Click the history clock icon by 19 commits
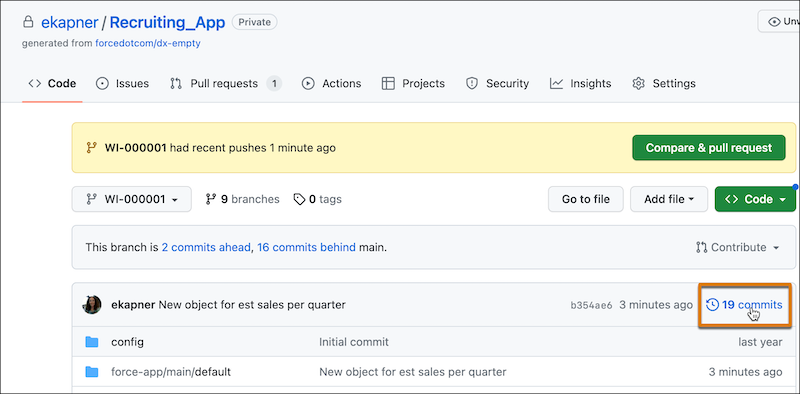 pos(712,305)
